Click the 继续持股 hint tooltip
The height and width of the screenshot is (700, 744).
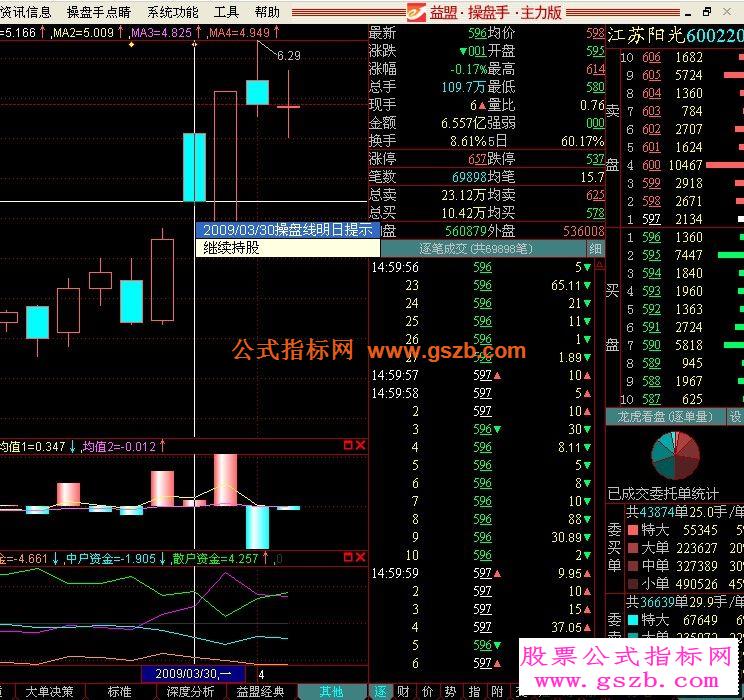click(x=288, y=248)
